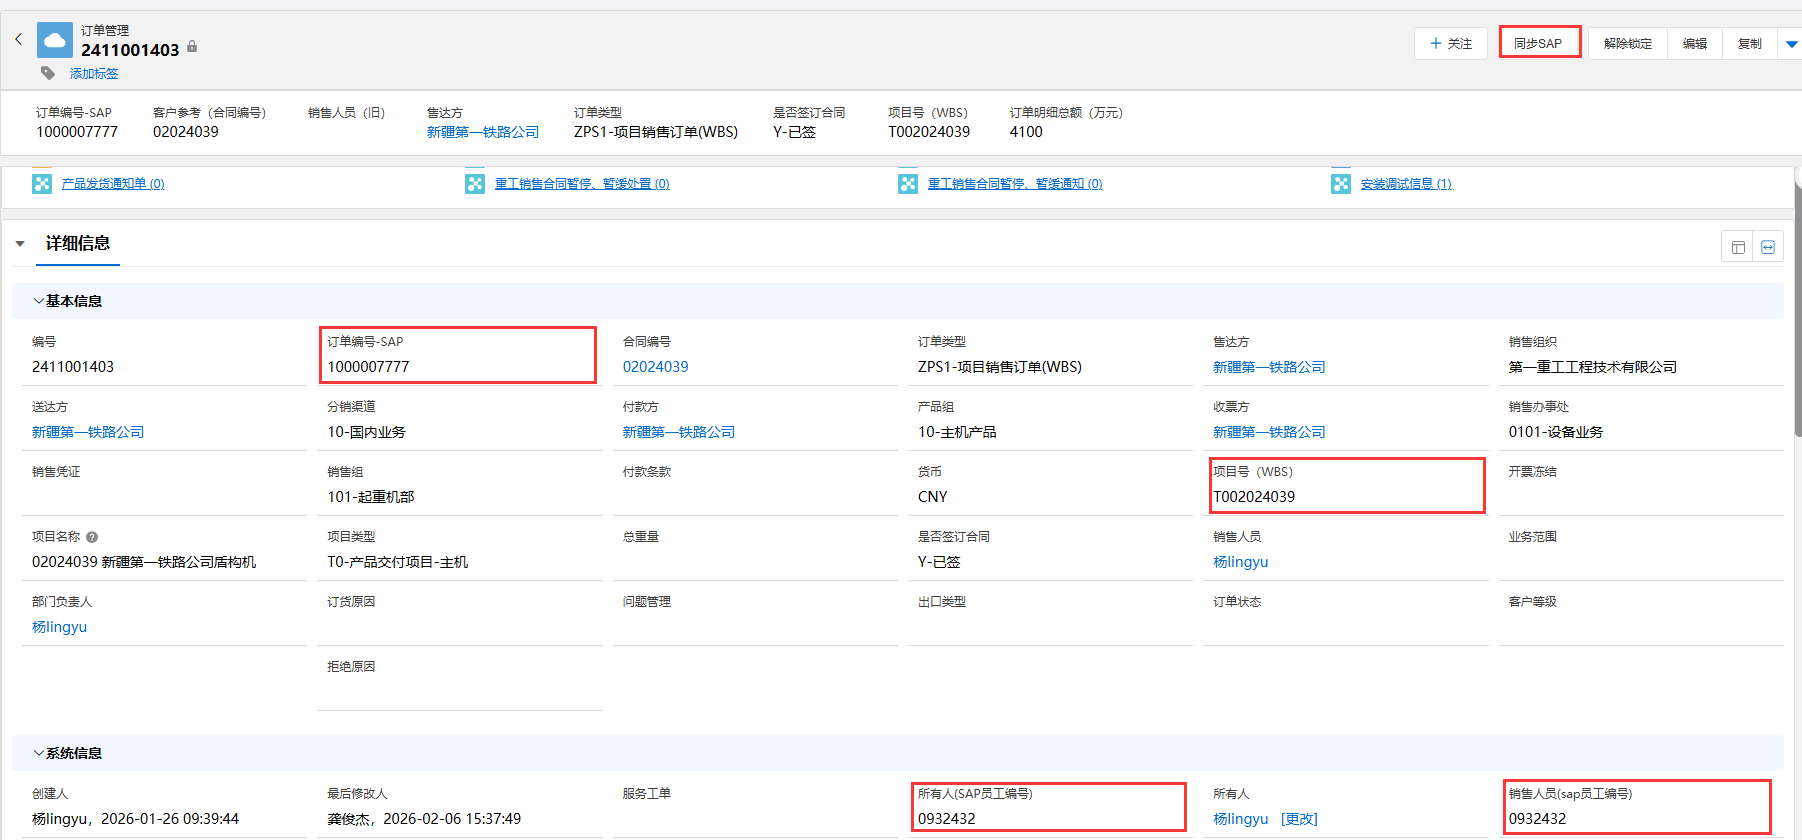Click help icon next to 项目名称
This screenshot has height=840, width=1802.
point(92,537)
